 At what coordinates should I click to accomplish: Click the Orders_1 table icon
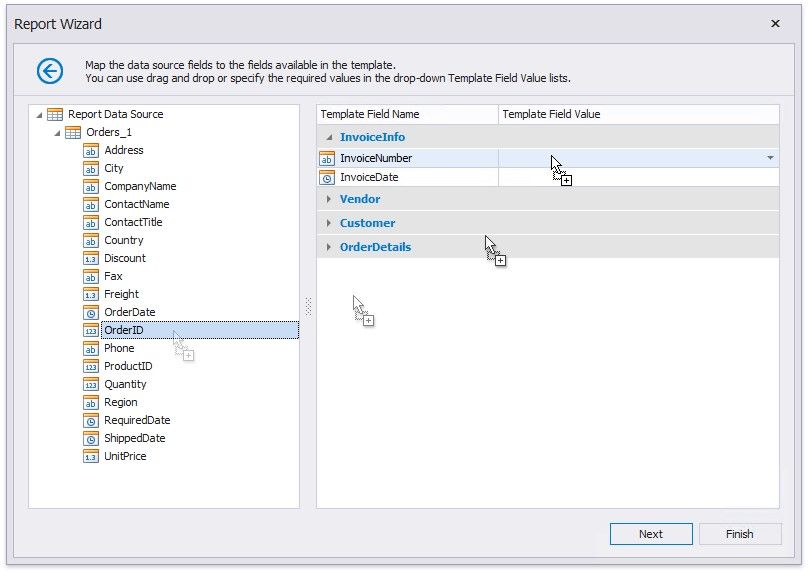point(73,132)
